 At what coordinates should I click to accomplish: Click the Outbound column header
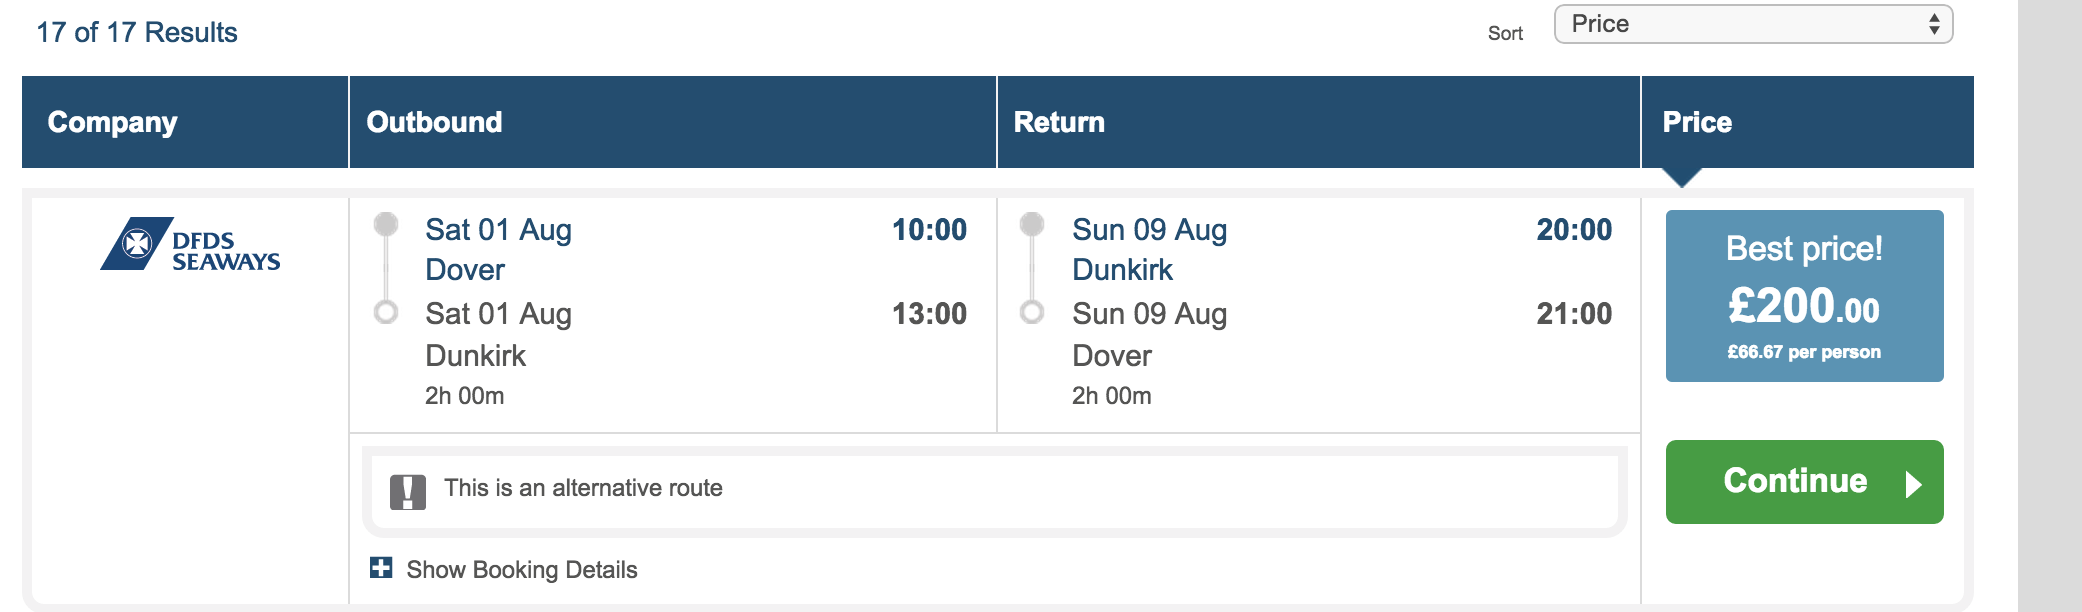coord(673,122)
